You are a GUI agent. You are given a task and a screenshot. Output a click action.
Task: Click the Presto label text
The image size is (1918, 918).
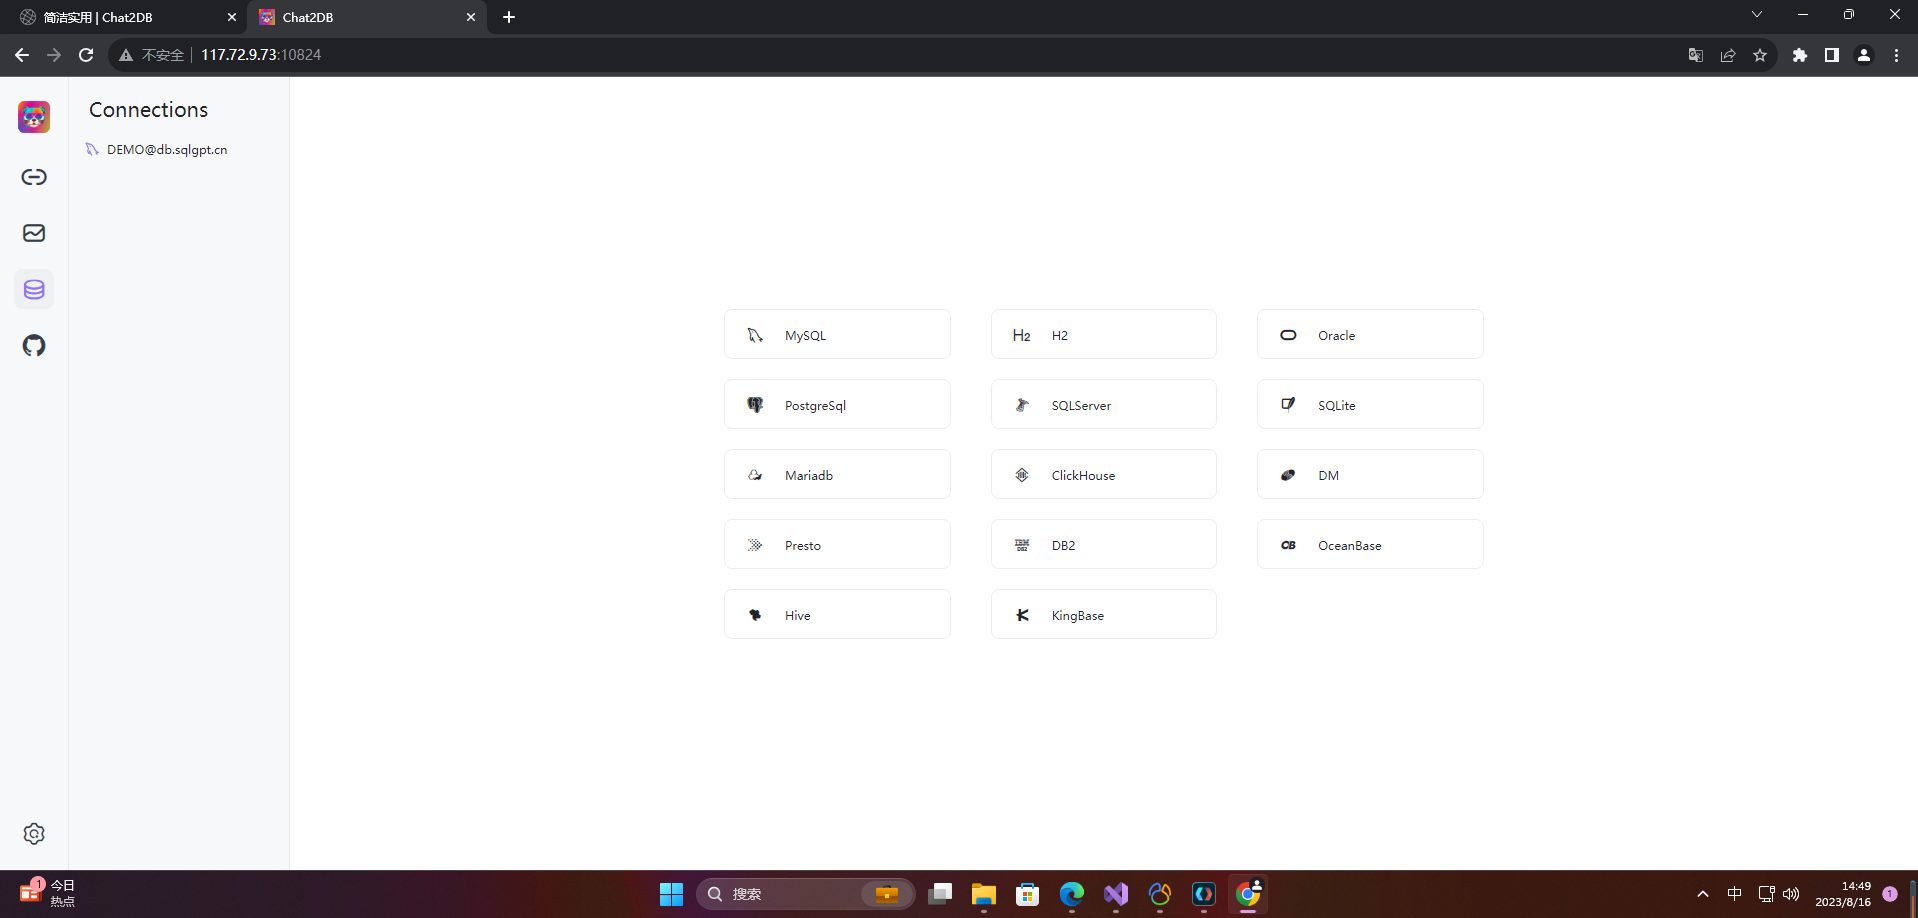803,546
